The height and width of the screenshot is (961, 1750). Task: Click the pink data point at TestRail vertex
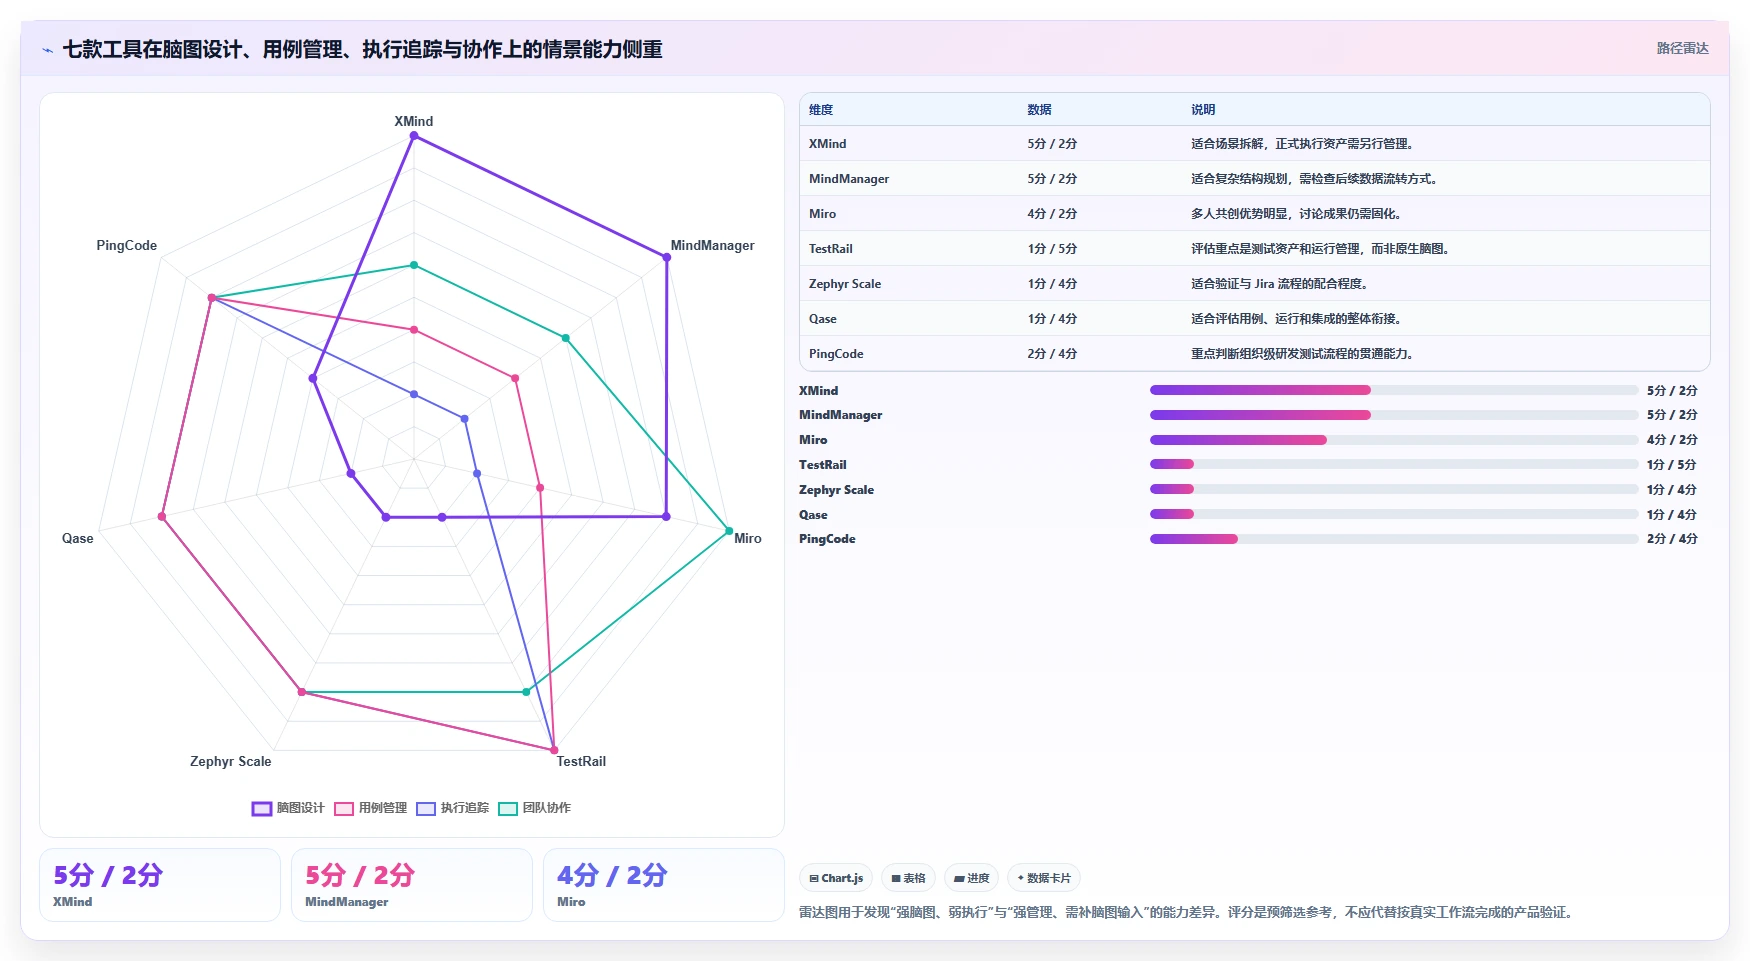click(554, 750)
